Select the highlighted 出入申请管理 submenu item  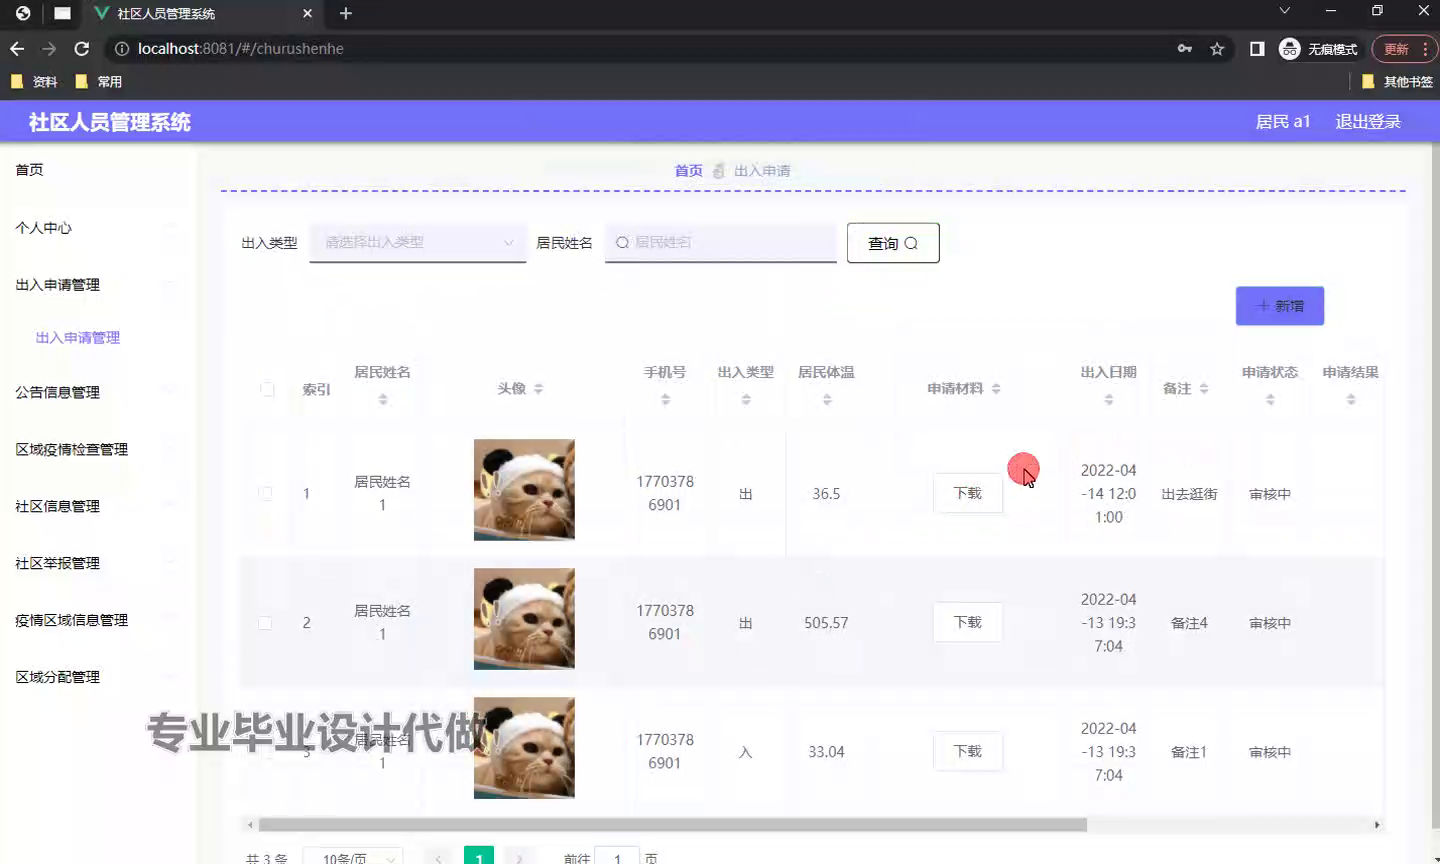(78, 338)
